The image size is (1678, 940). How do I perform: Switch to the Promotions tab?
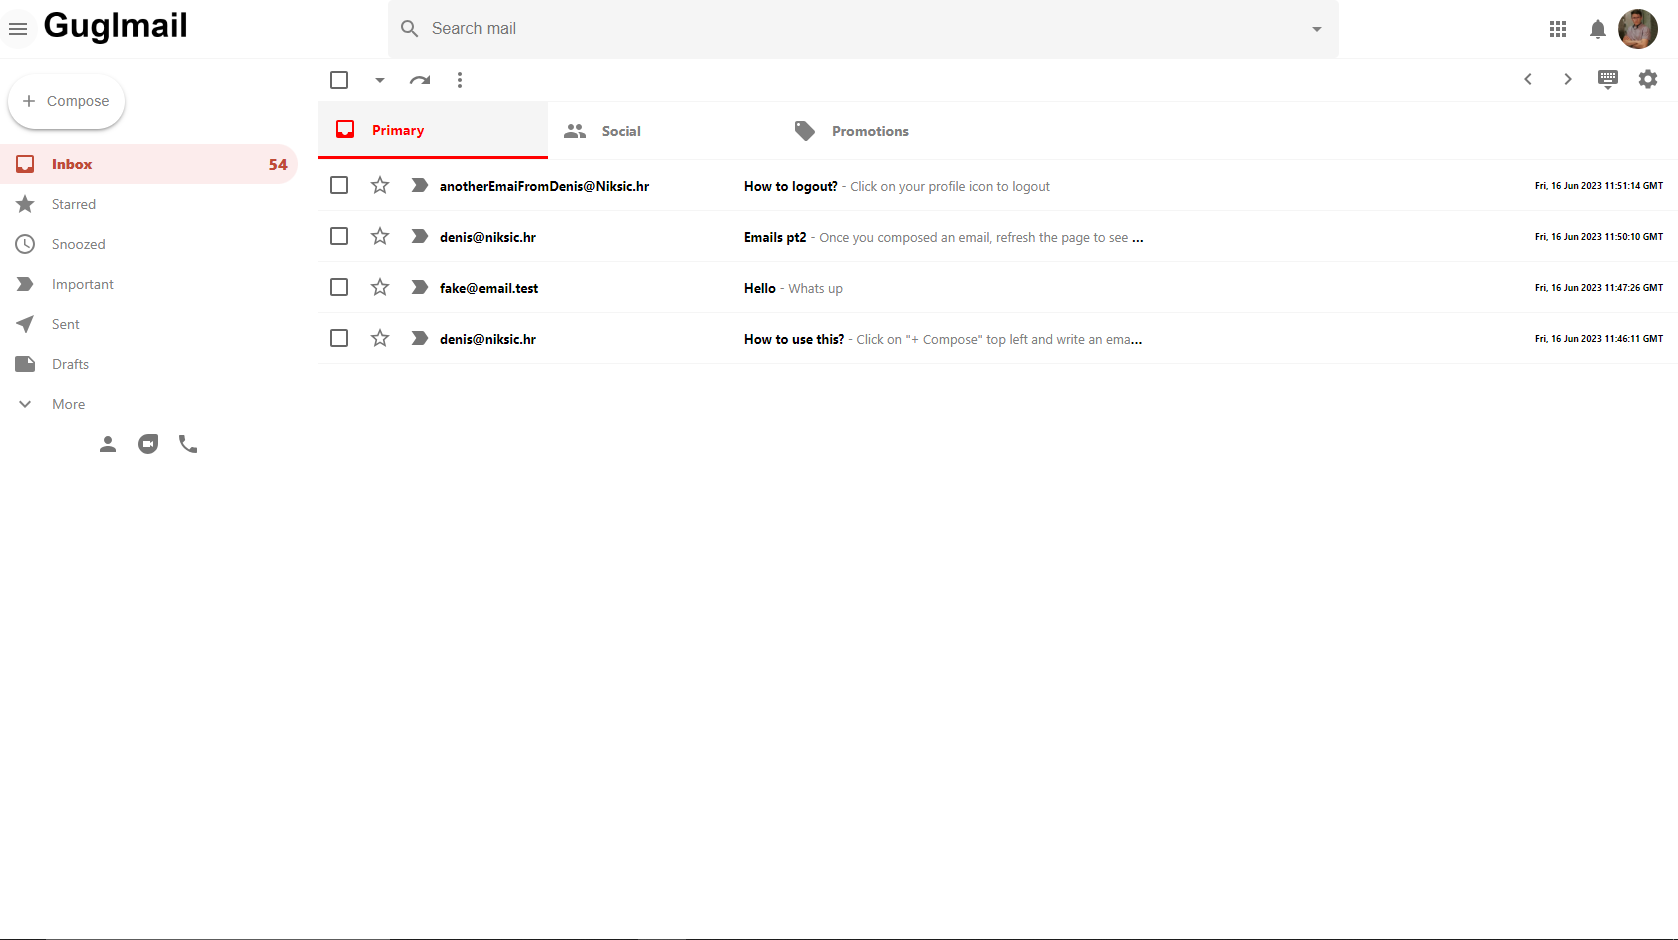869,131
